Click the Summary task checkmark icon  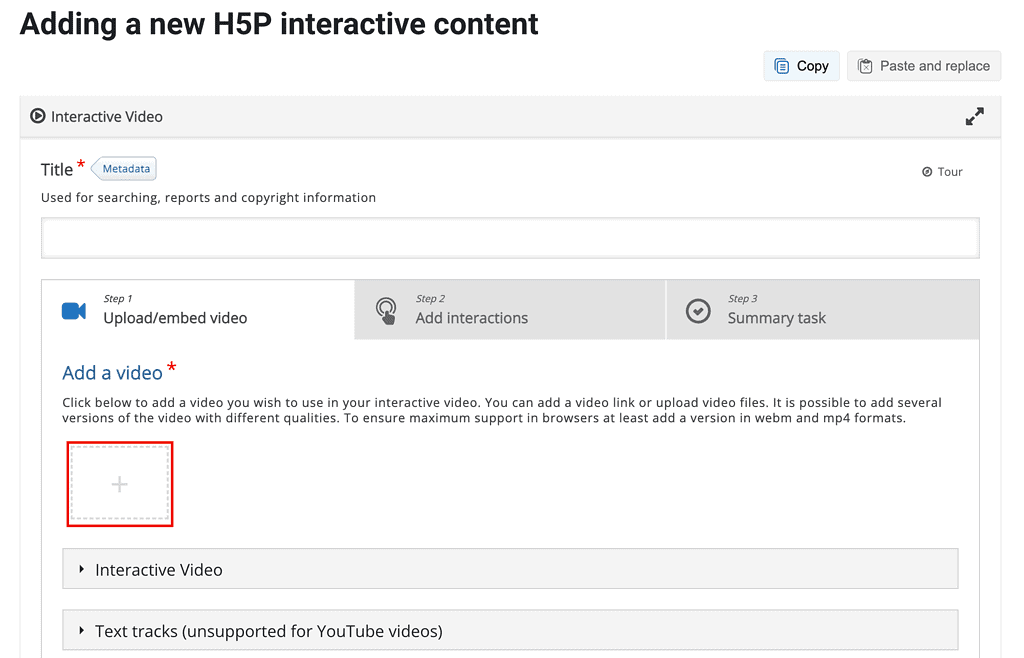(698, 311)
